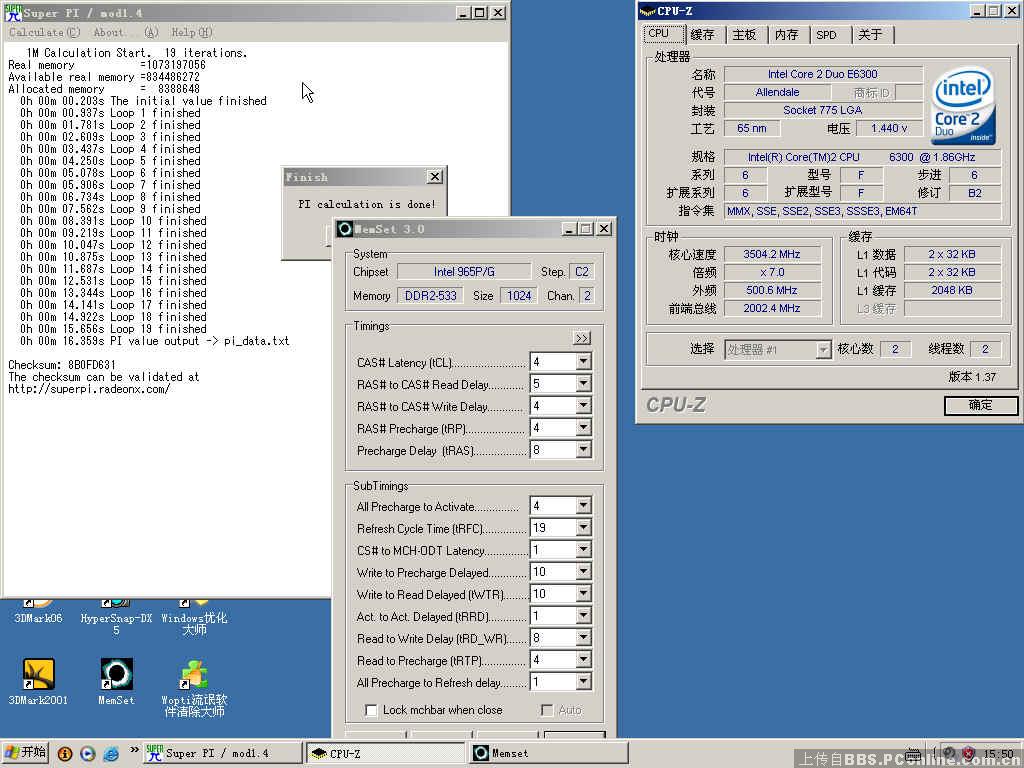Click the taskbar clock showing 15:50
This screenshot has width=1024, height=768.
(x=998, y=754)
